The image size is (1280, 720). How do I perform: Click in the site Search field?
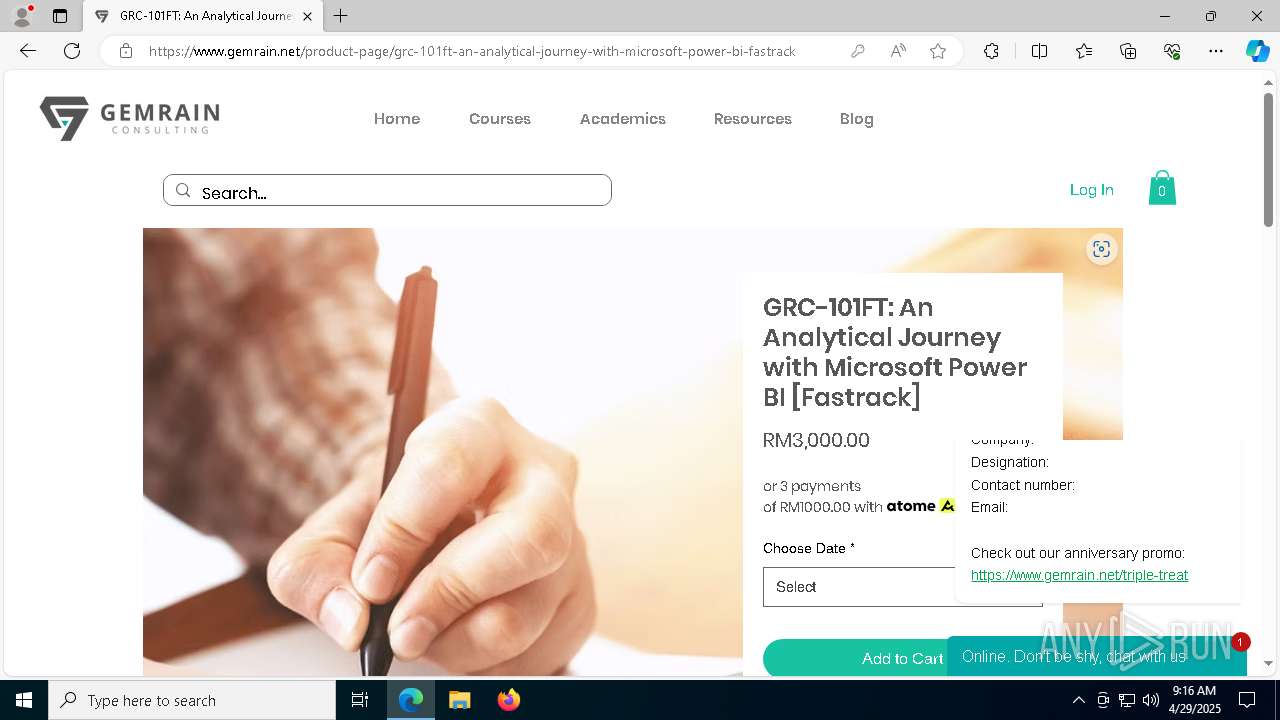[x=387, y=190]
